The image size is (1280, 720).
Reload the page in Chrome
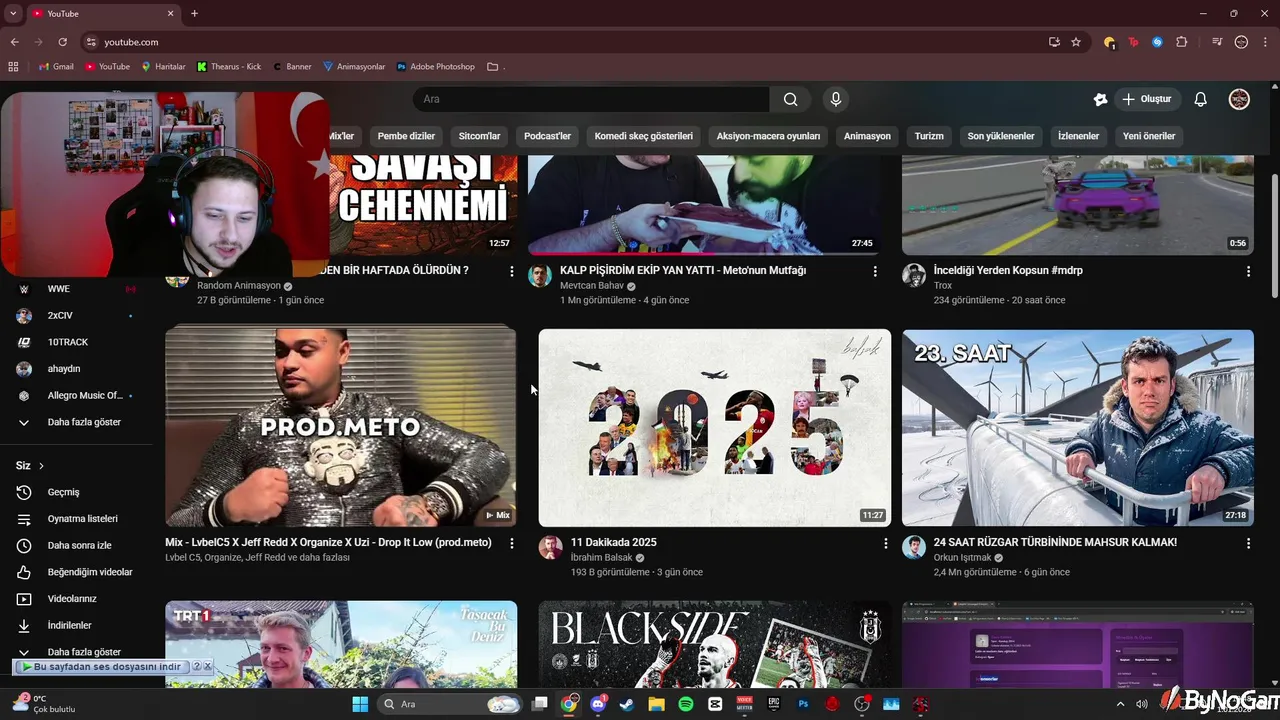pos(62,42)
